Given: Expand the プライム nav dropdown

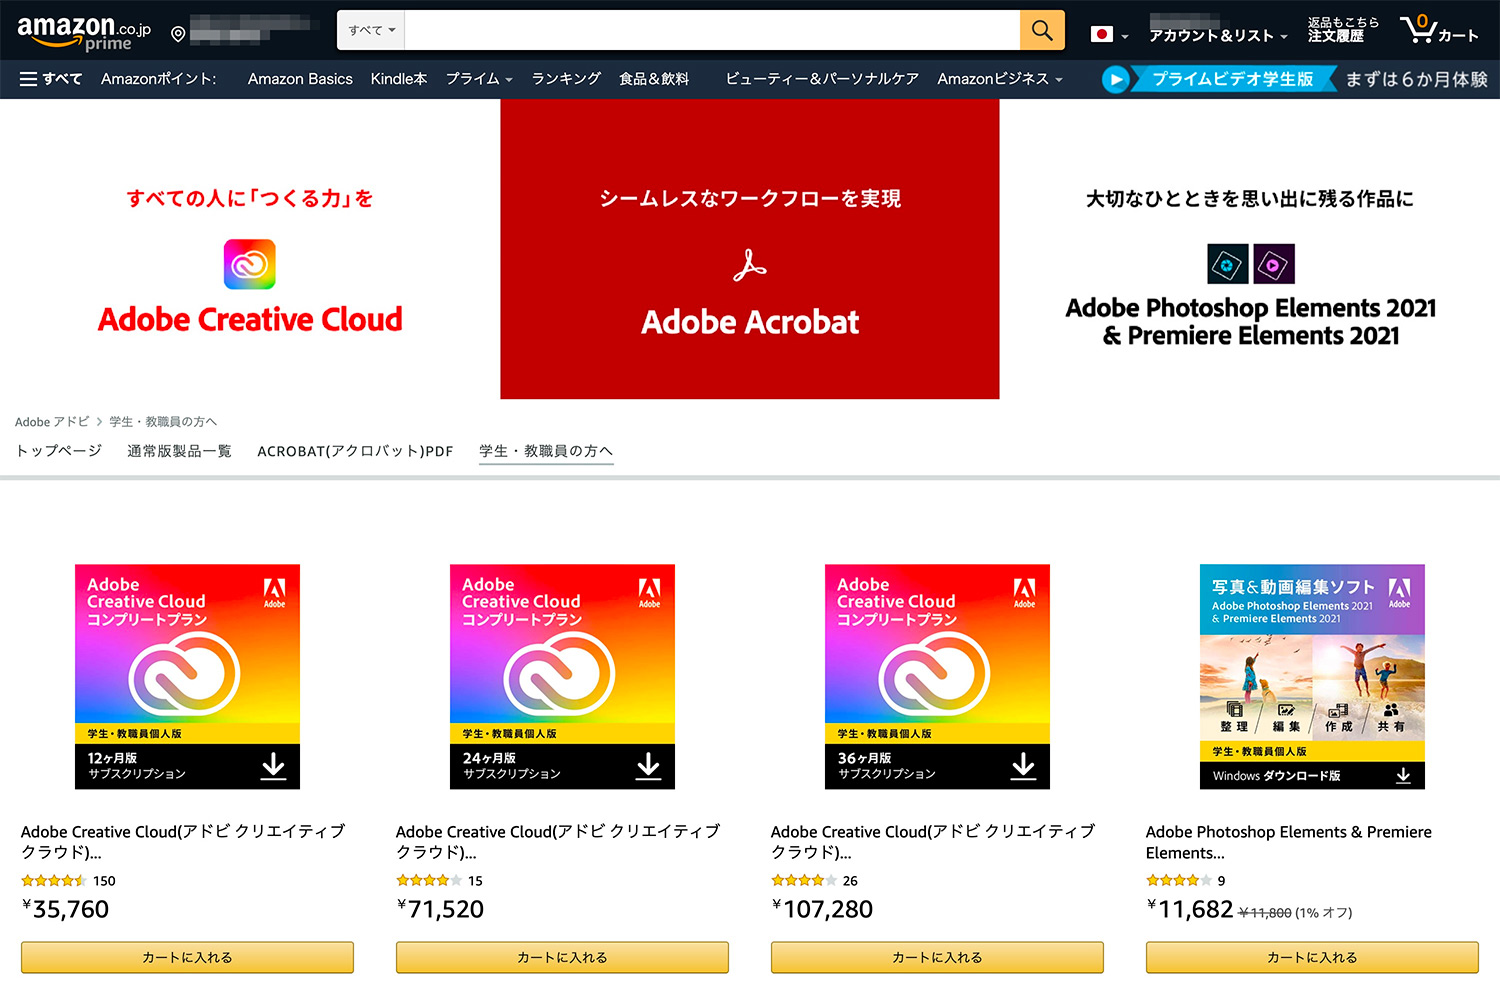Looking at the screenshot, I should [x=479, y=79].
